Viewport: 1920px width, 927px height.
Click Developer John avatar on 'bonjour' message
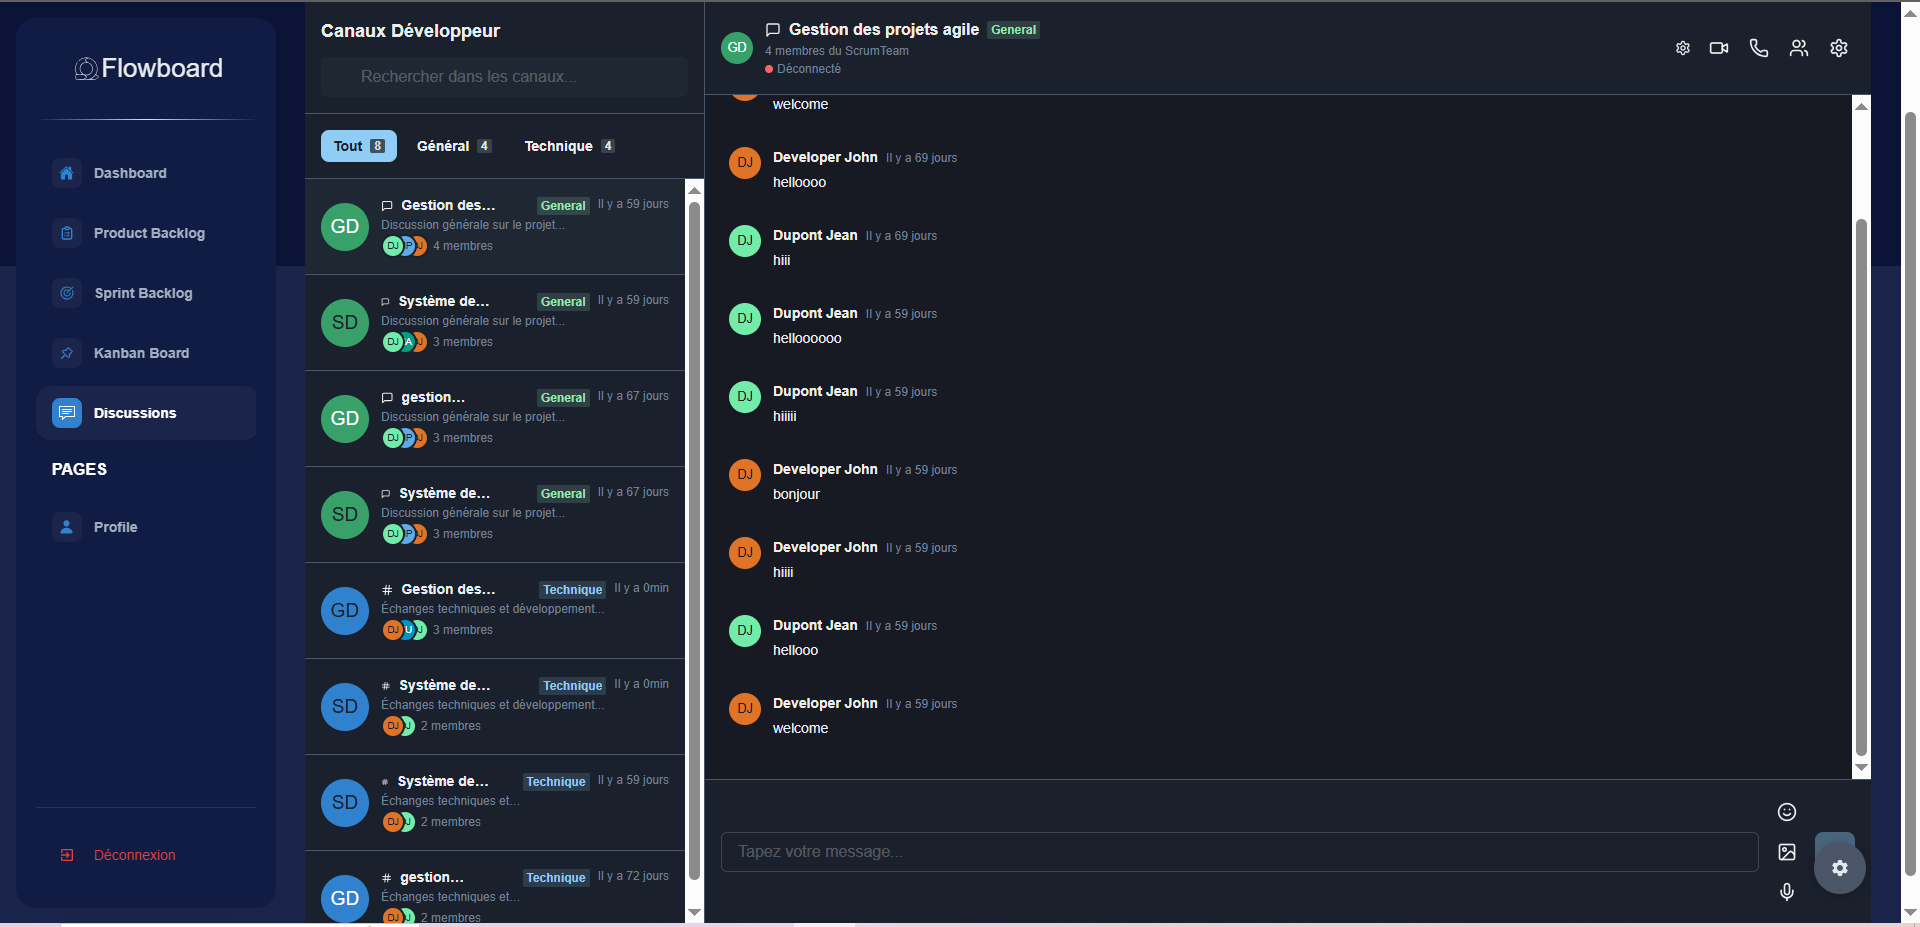click(x=745, y=475)
